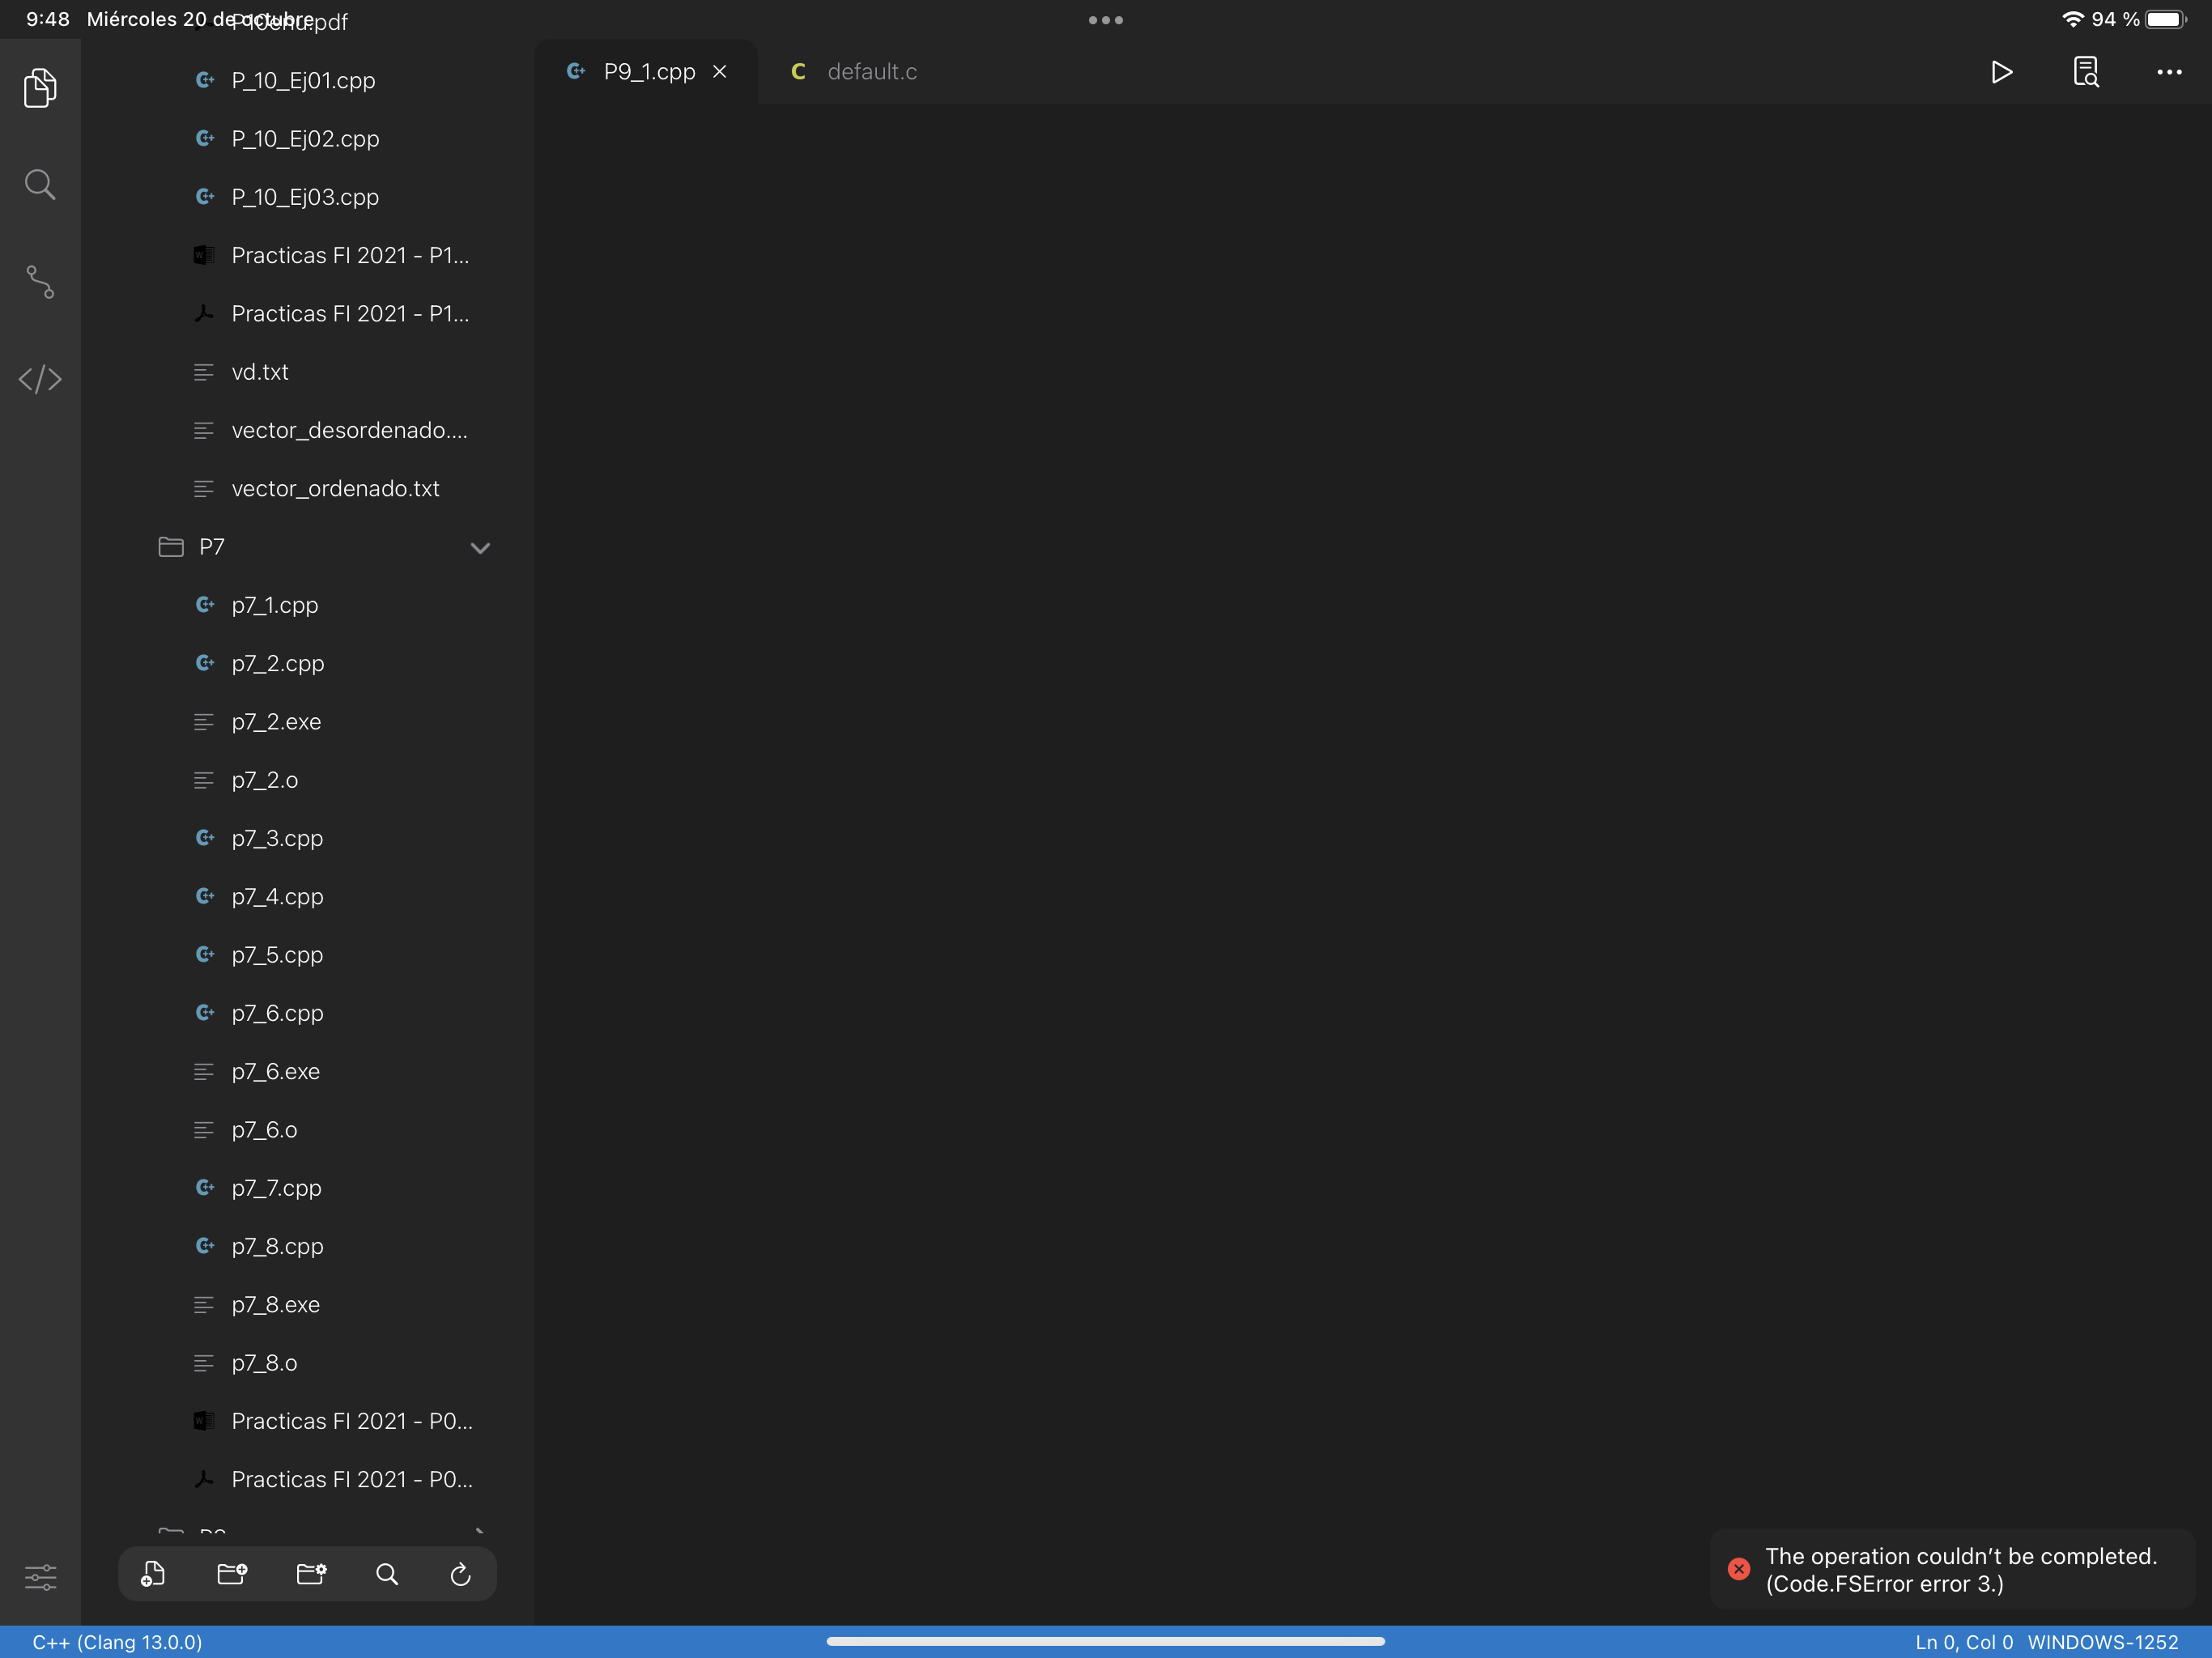The image size is (2212, 1658).
Task: Create a new folder with bottom toolbar icon
Action: click(x=232, y=1574)
